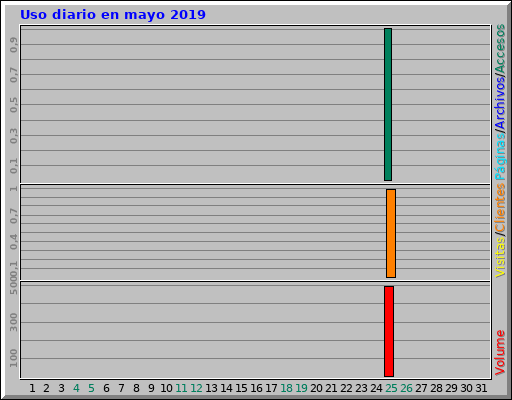Select the red 'Volume' legend label

tap(500, 353)
